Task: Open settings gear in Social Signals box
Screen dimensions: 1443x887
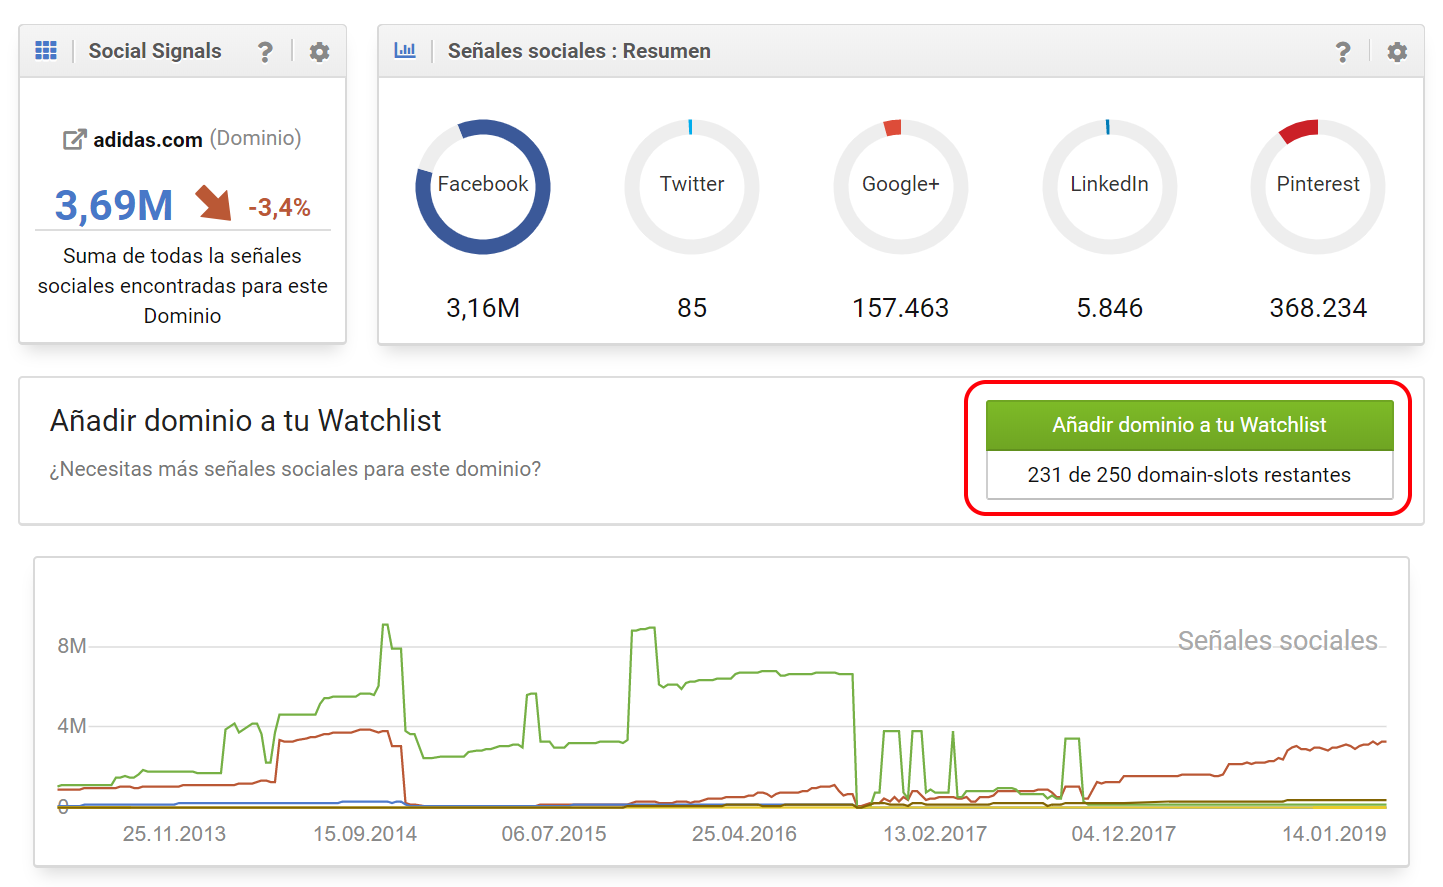Action: [319, 52]
